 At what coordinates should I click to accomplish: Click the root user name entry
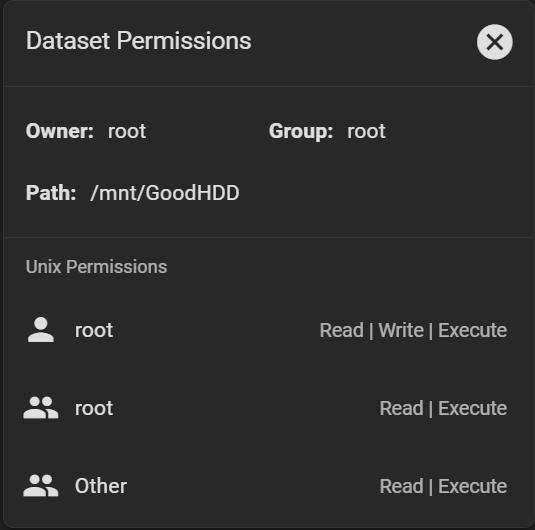point(94,330)
